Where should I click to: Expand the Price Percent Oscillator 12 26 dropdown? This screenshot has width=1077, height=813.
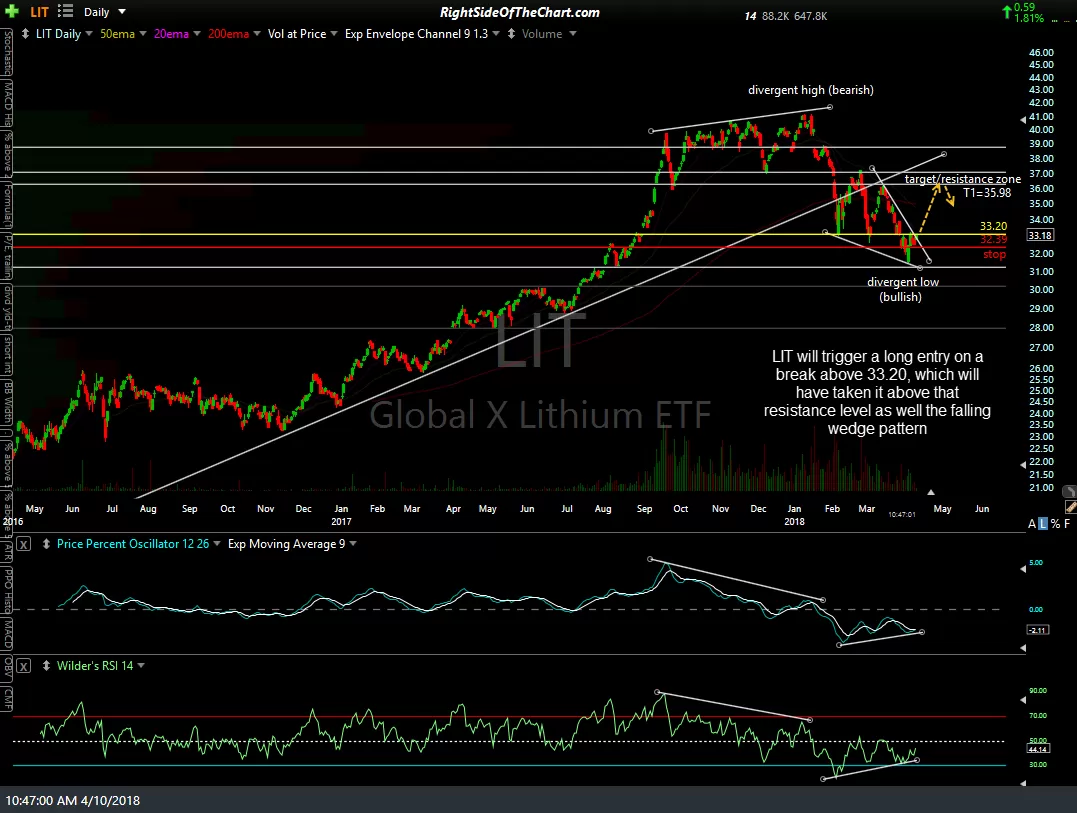tap(217, 544)
